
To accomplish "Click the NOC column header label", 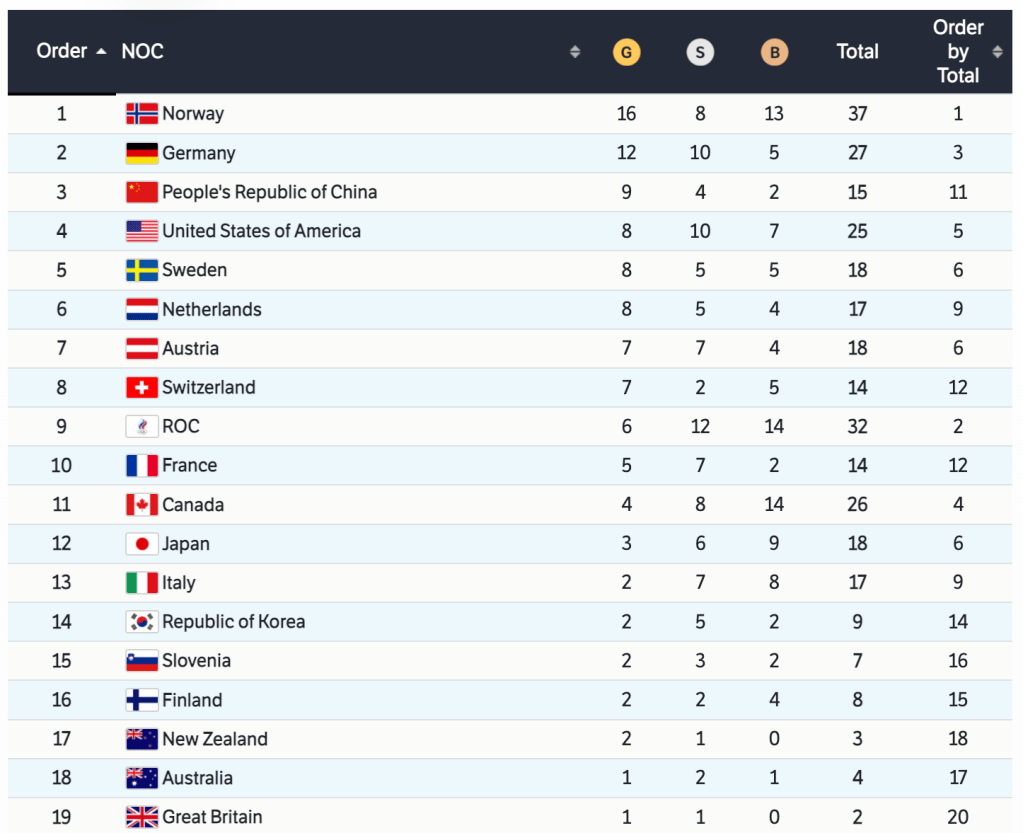I will (142, 51).
